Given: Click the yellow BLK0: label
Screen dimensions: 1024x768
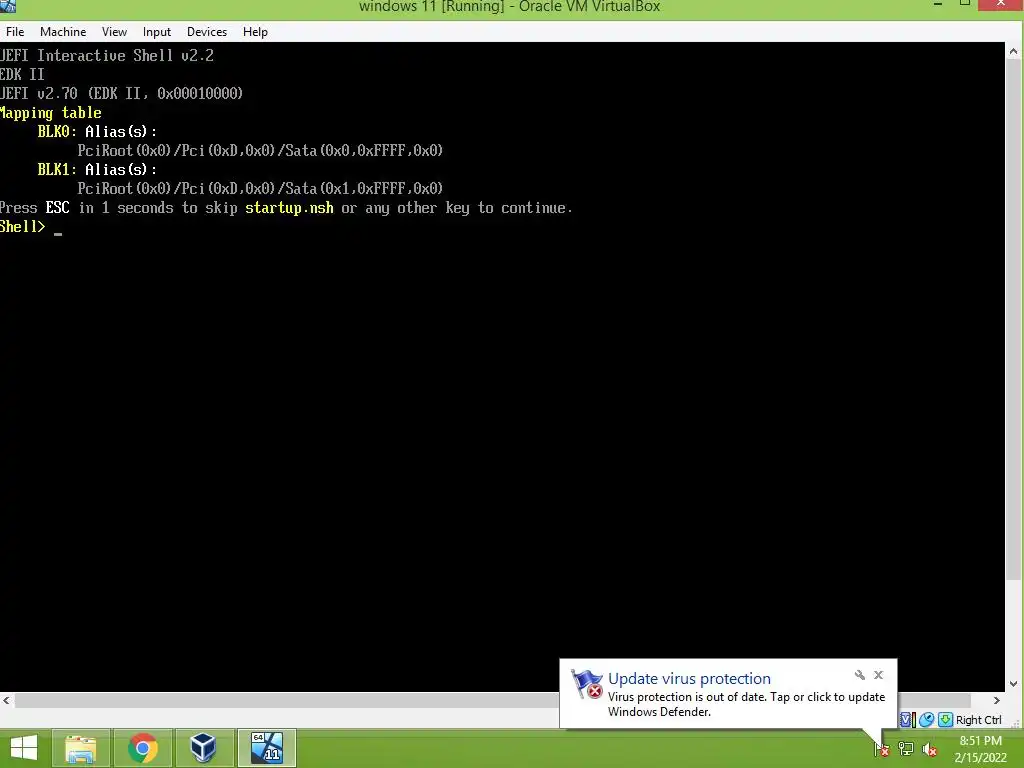Looking at the screenshot, I should 57,131.
